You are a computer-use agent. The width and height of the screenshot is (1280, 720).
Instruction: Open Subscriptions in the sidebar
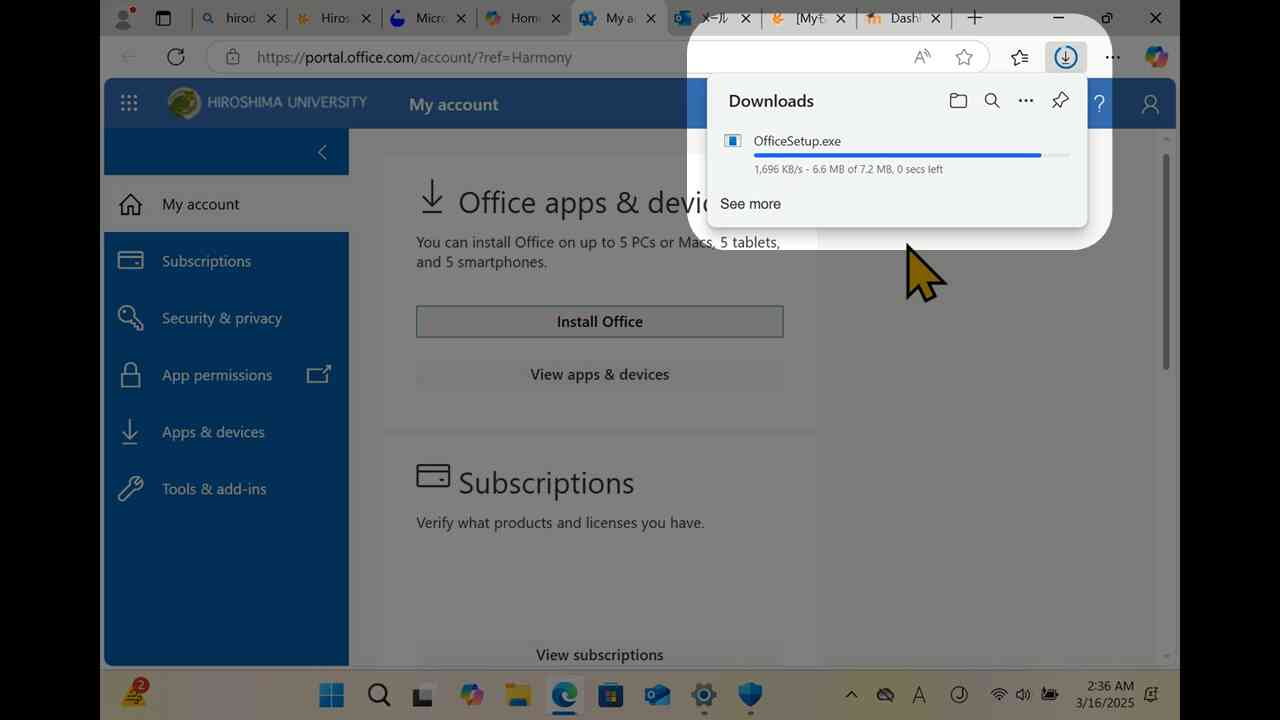pos(226,261)
